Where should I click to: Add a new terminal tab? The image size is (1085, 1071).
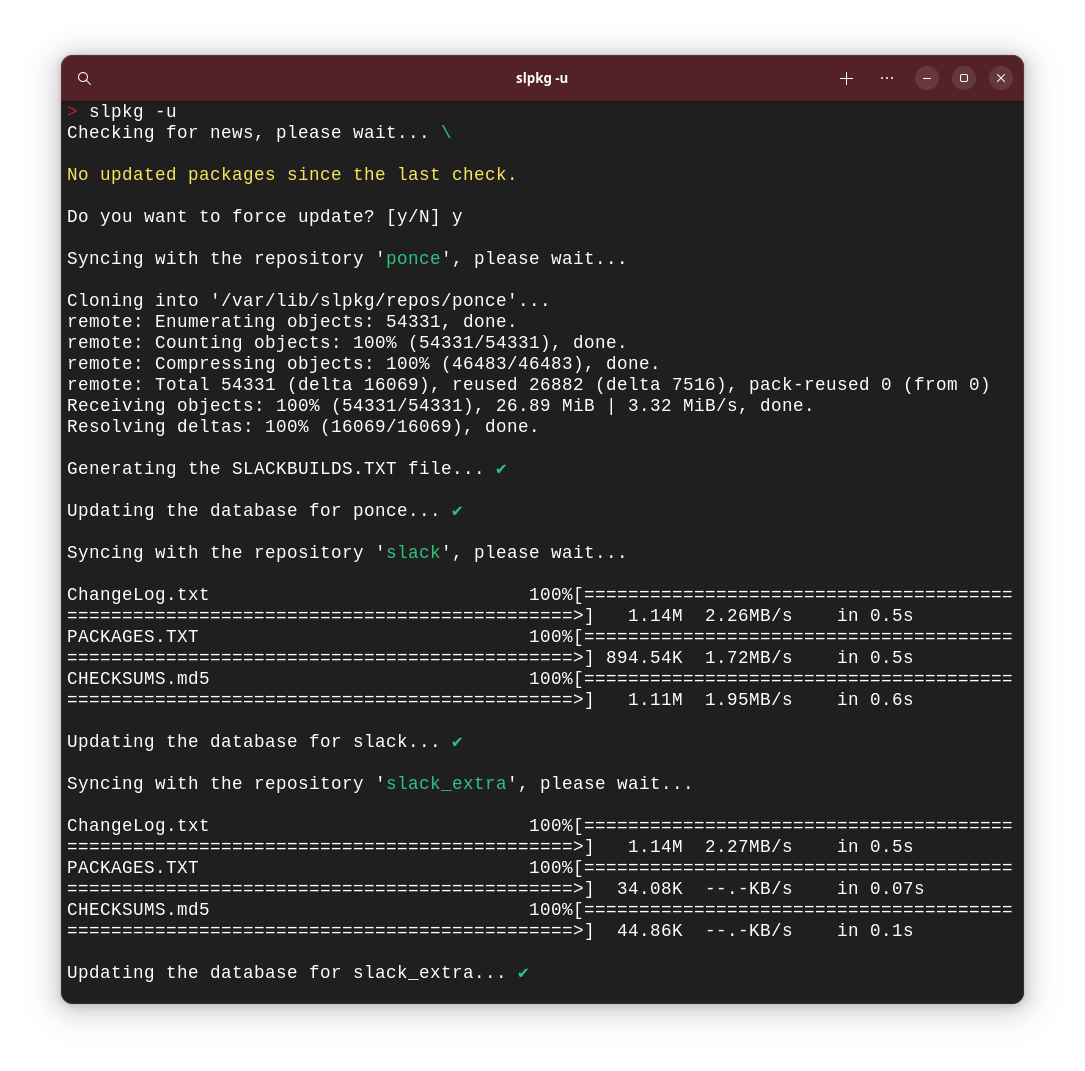pyautogui.click(x=846, y=78)
